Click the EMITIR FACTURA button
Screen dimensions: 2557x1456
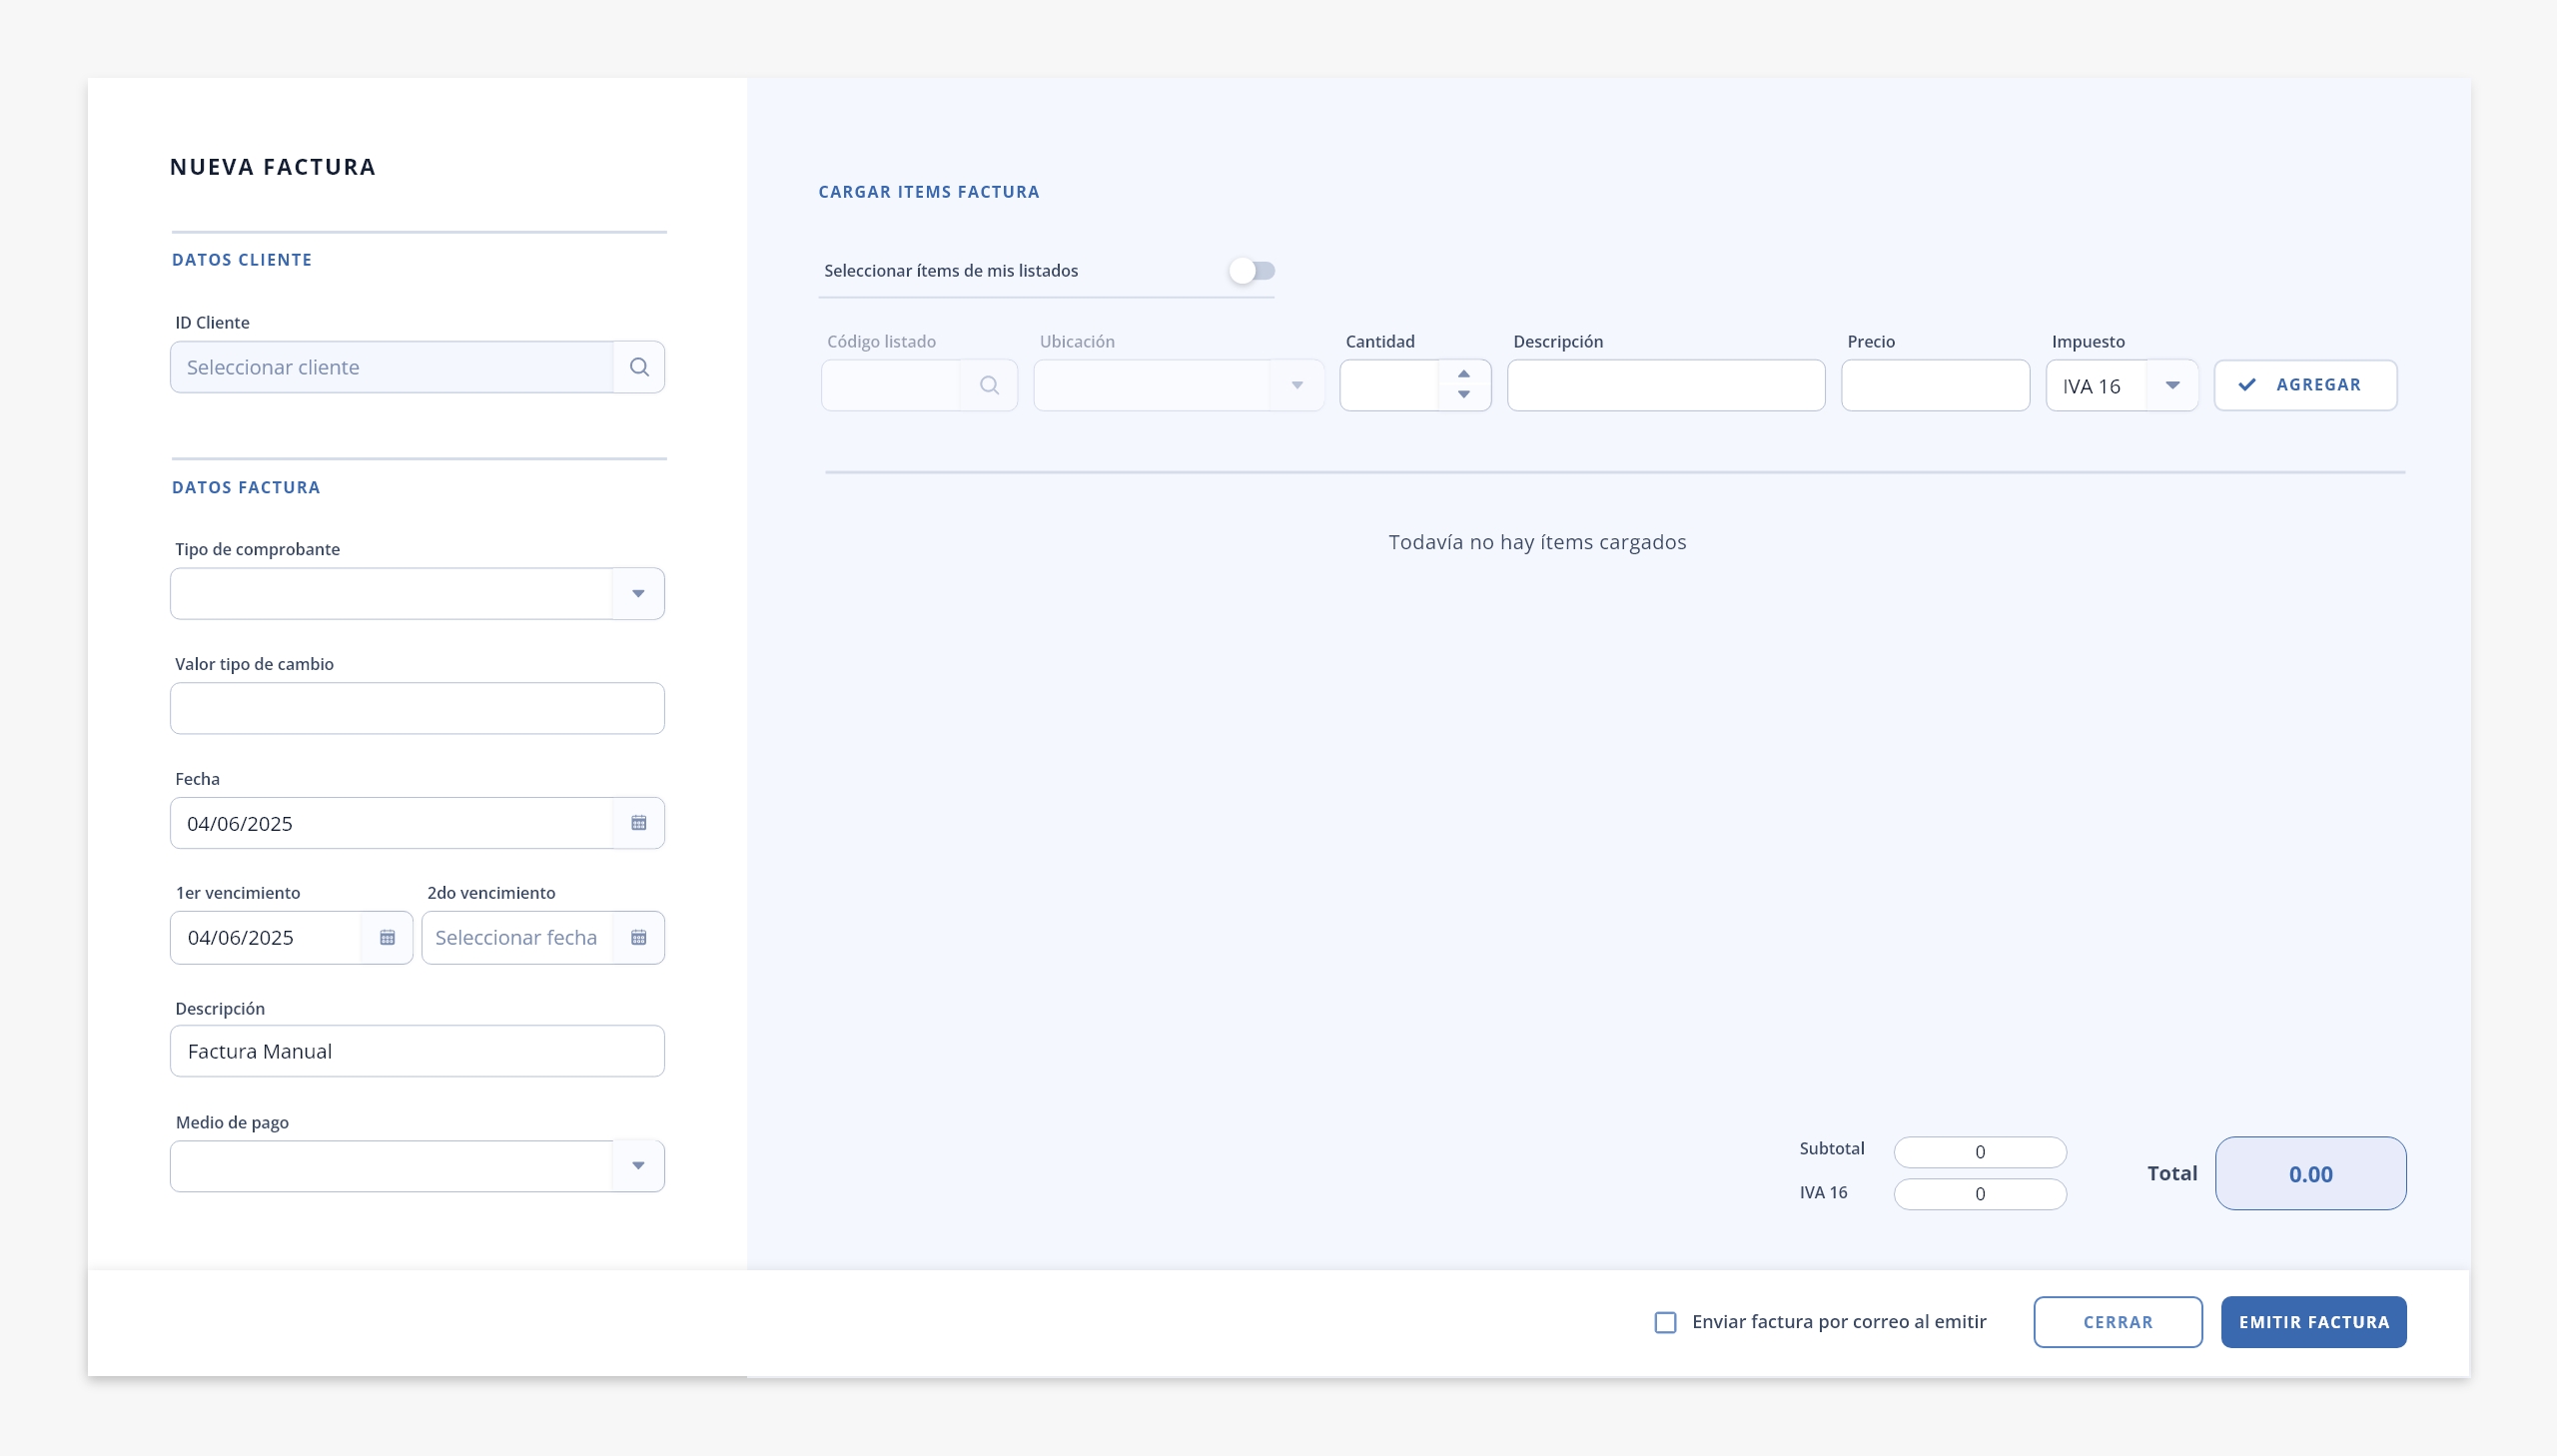(2314, 1322)
